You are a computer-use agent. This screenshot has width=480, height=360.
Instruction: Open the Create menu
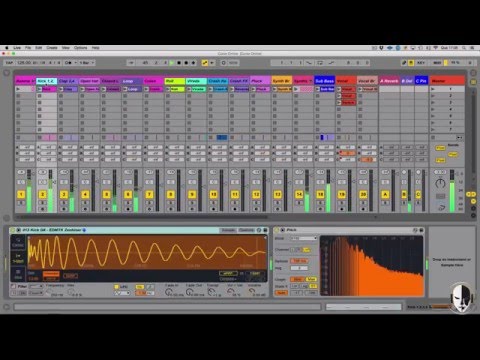click(52, 48)
